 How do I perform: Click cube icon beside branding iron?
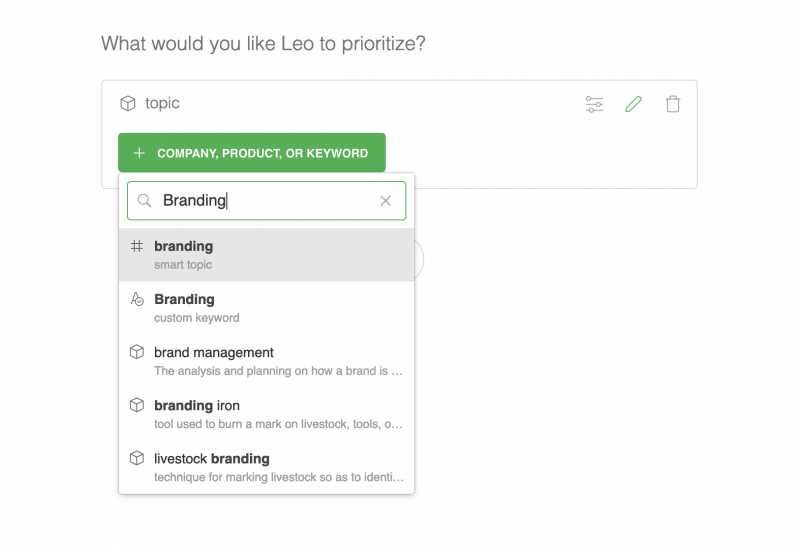137,405
